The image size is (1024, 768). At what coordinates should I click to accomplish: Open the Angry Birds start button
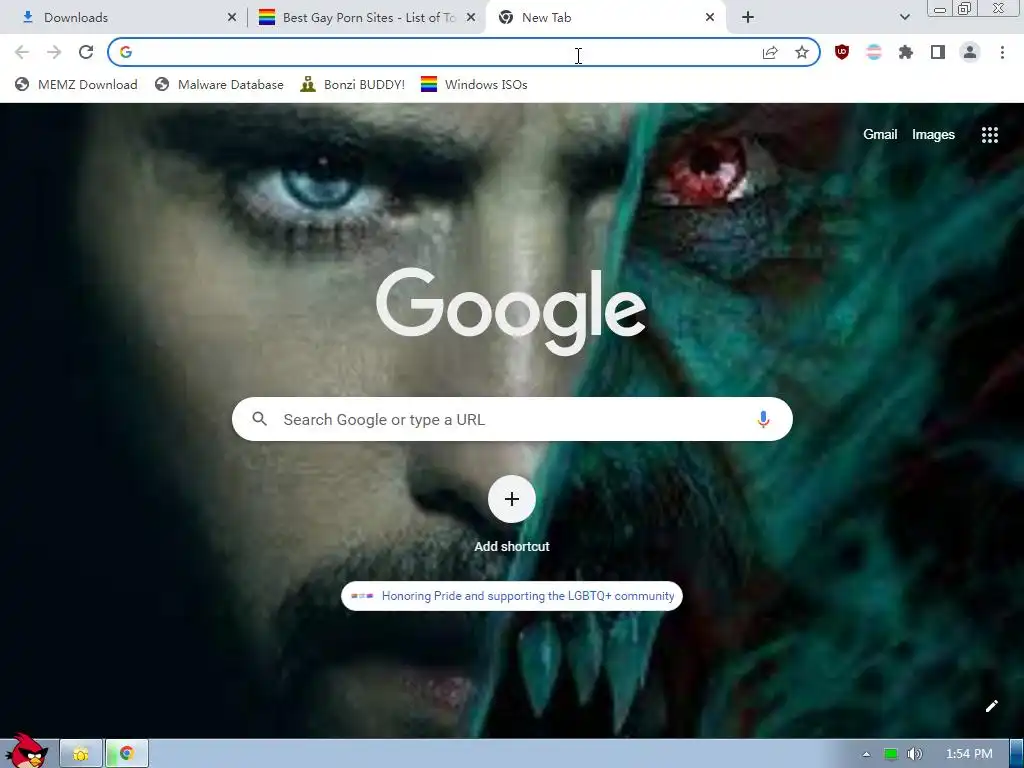coord(25,750)
